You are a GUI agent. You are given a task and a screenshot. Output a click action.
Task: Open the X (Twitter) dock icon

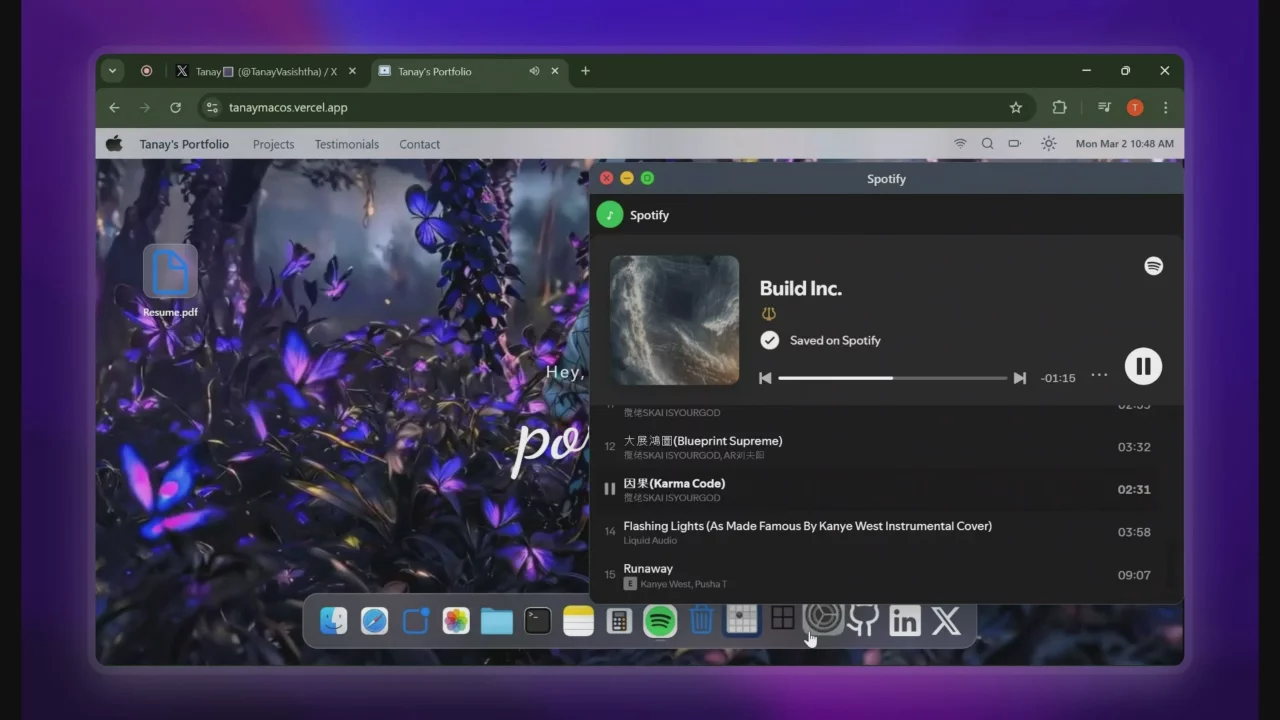[946, 621]
